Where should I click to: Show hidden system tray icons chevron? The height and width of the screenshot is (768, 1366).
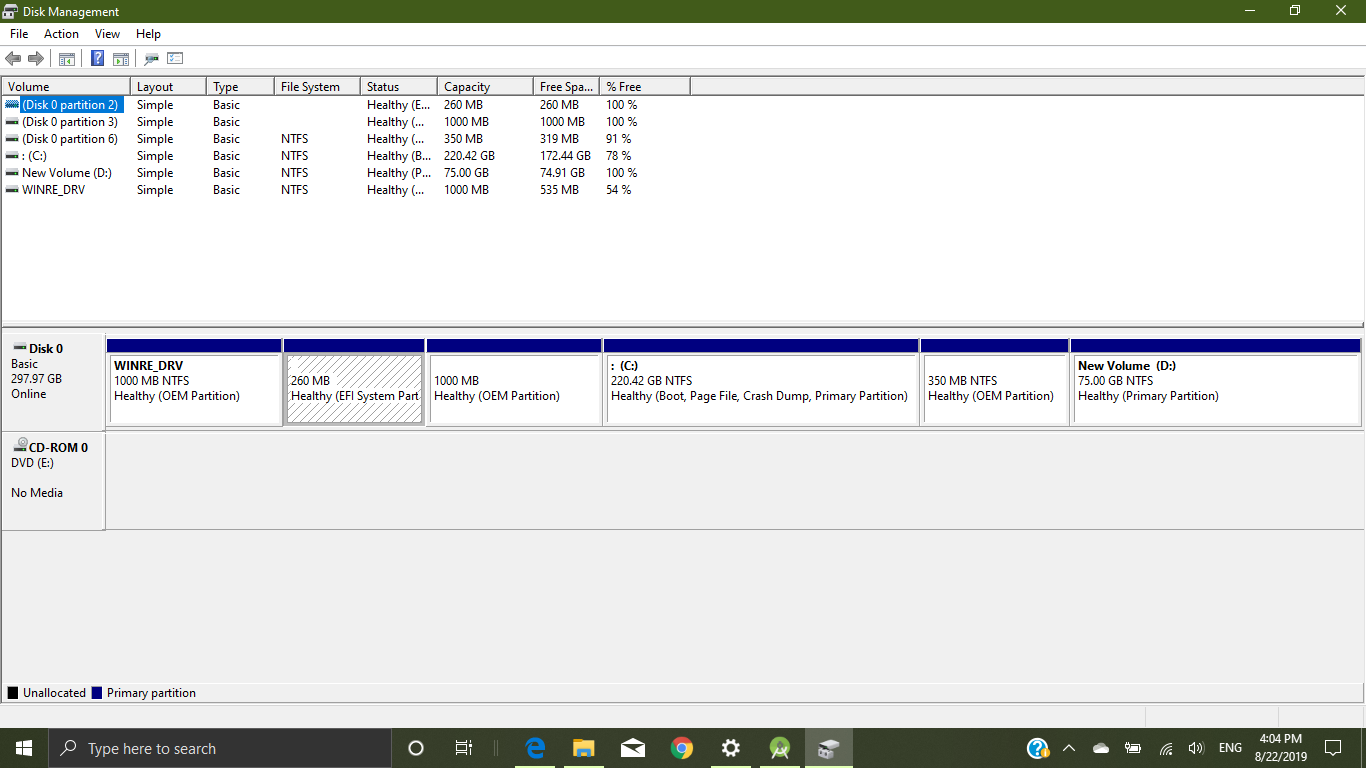(x=1068, y=748)
